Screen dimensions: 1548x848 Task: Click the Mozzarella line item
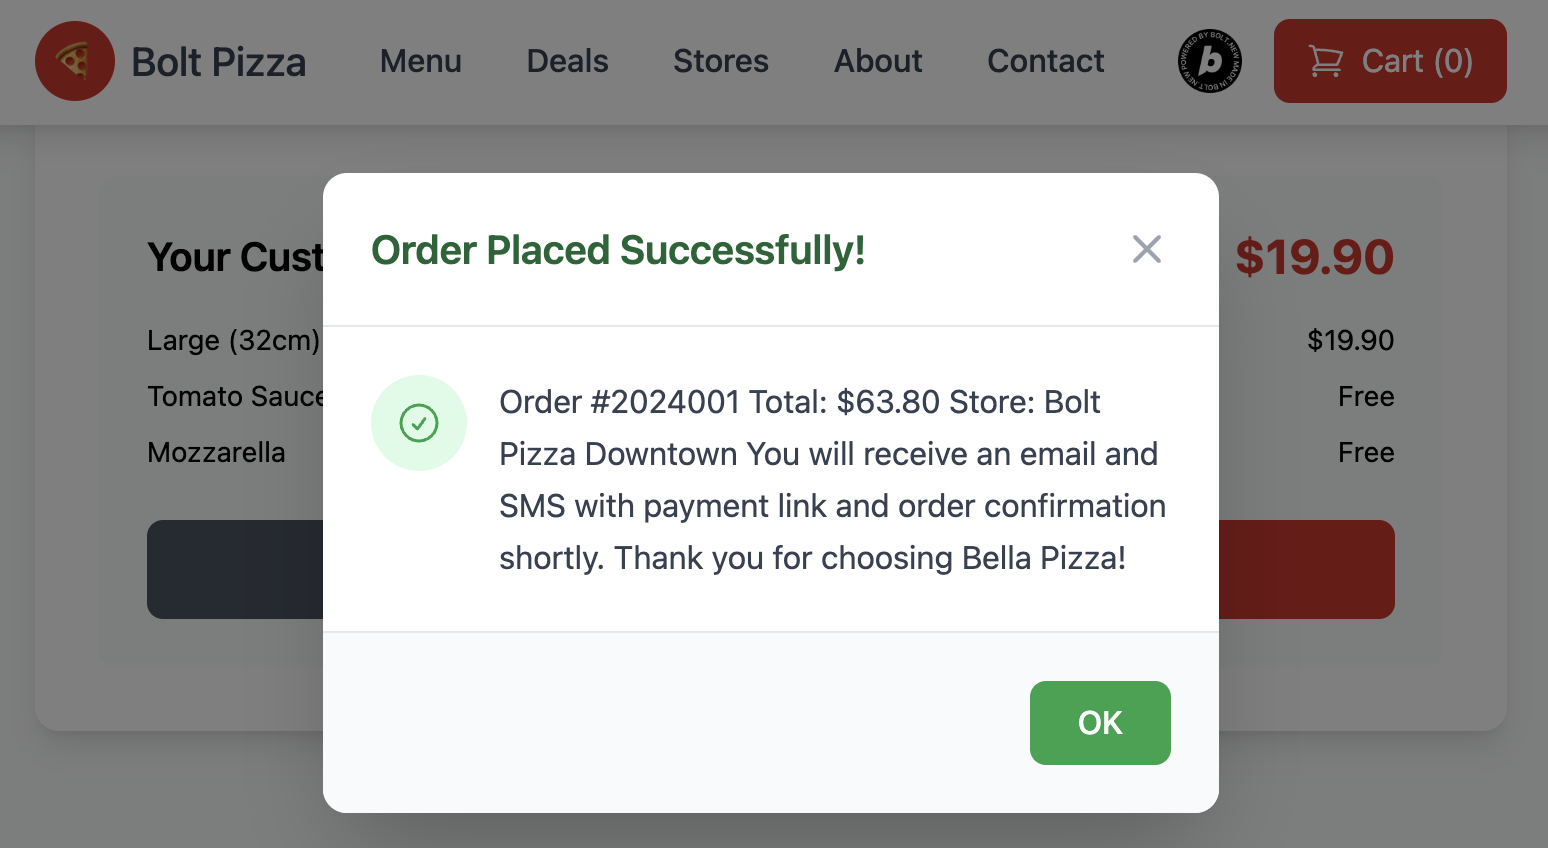(x=216, y=452)
